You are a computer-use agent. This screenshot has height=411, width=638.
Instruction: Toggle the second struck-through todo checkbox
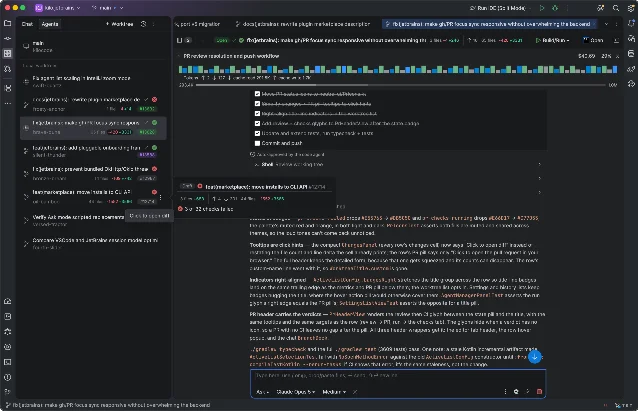coord(257,104)
